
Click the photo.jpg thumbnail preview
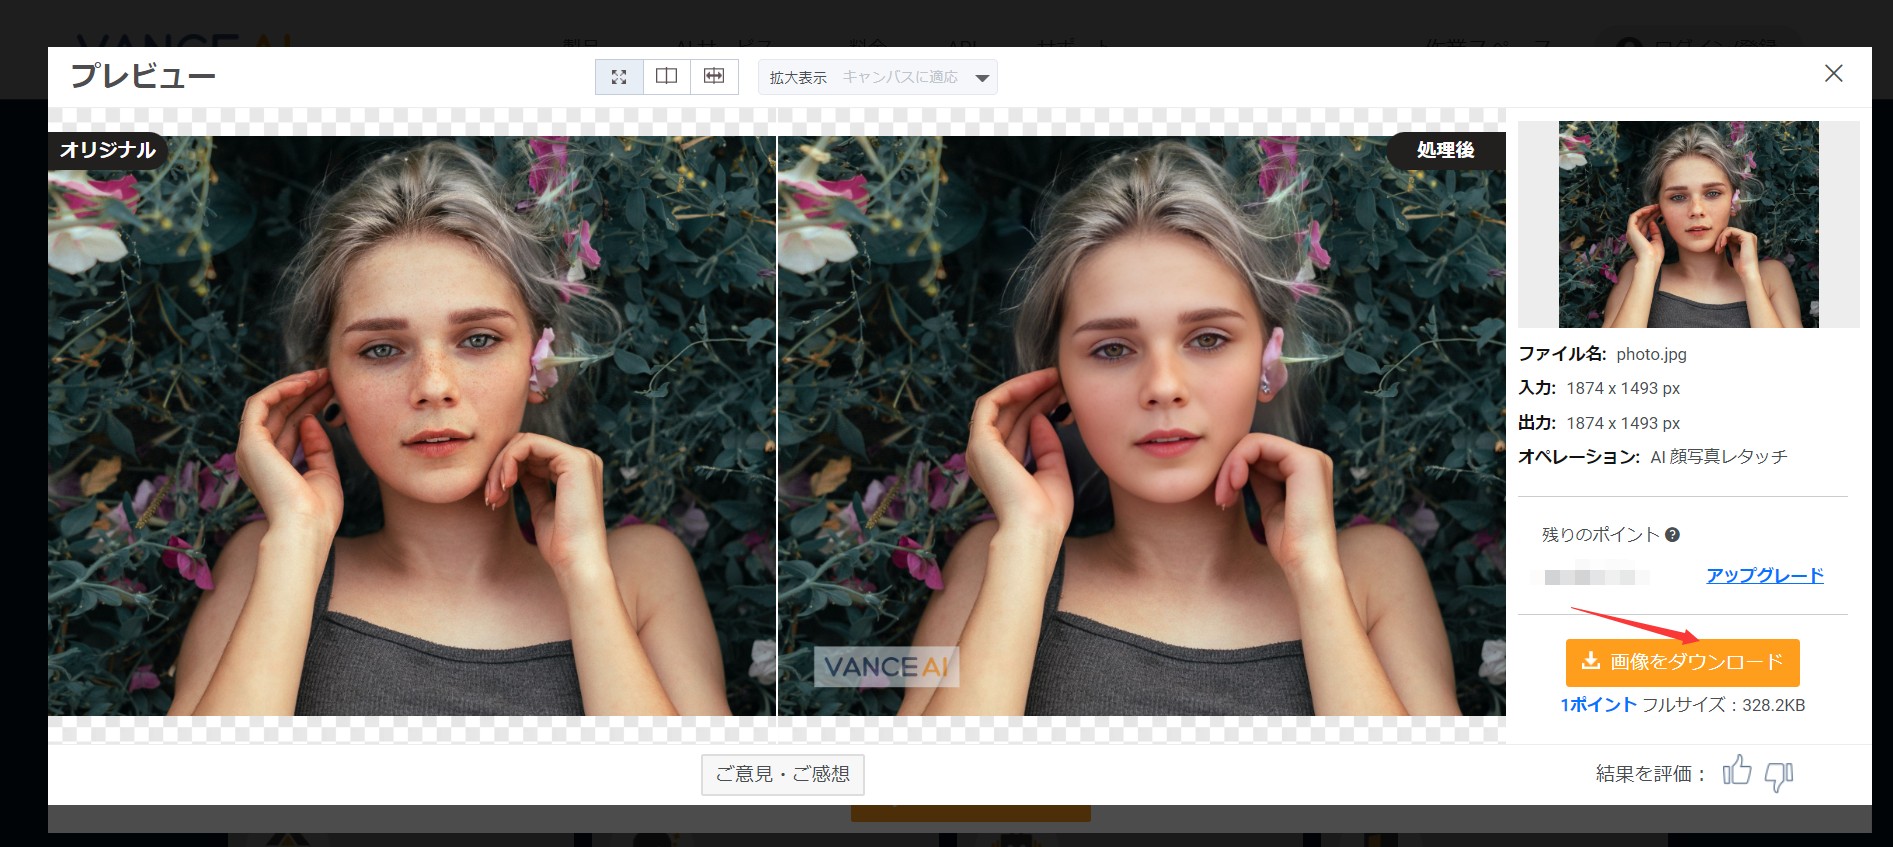(1688, 224)
